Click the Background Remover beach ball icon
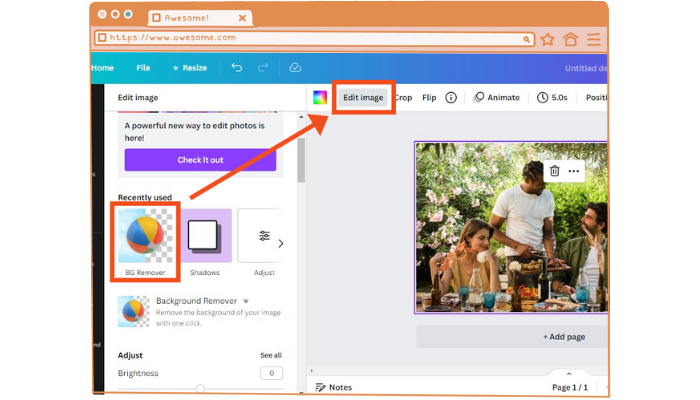Viewport: 700px width, 400px height. point(133,311)
